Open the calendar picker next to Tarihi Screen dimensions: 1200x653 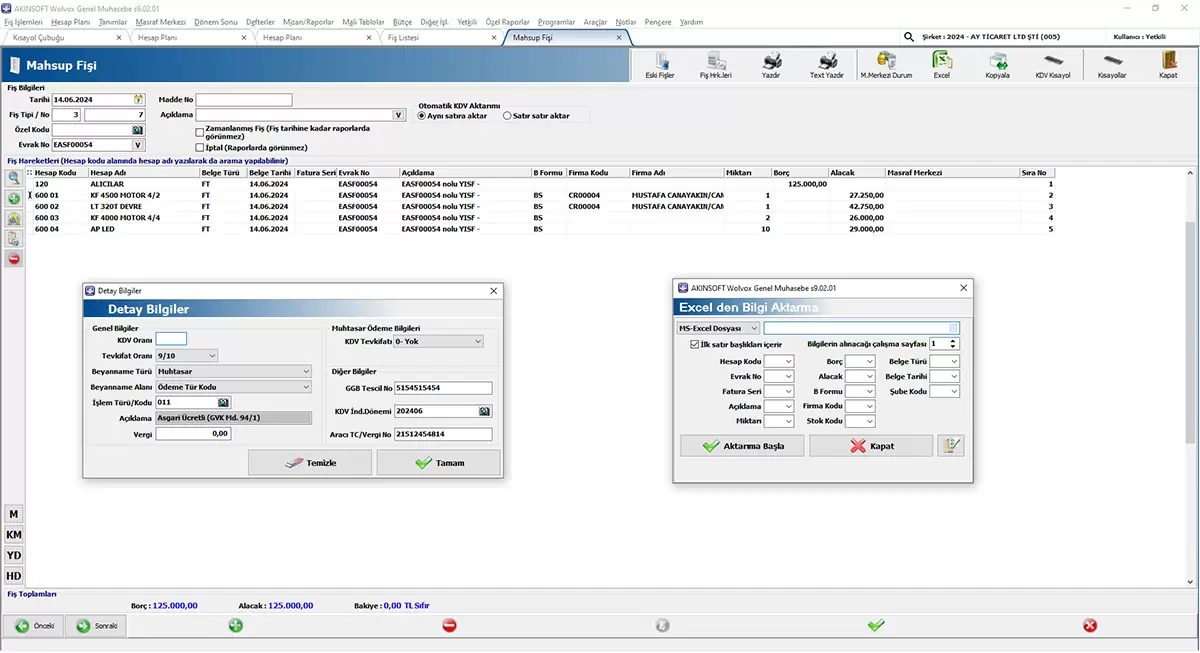(139, 100)
